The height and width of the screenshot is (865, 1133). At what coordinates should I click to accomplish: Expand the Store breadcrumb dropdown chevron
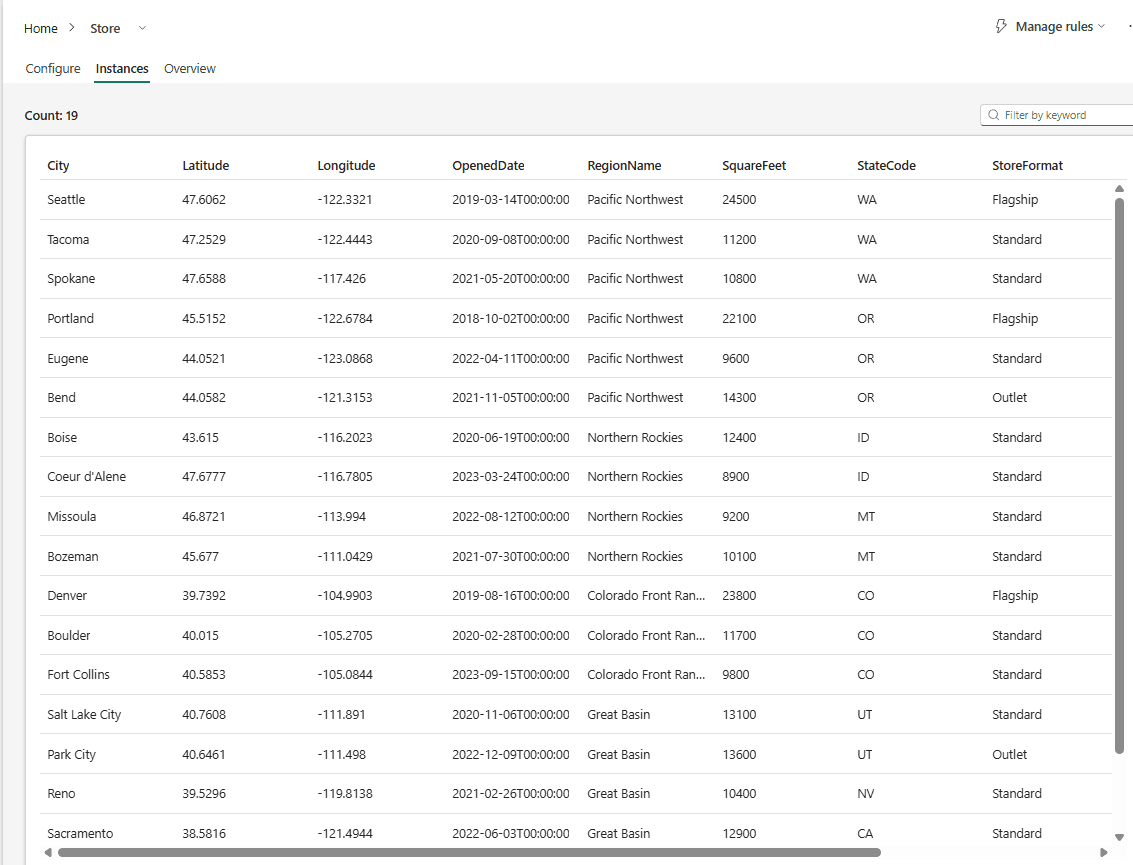point(142,28)
